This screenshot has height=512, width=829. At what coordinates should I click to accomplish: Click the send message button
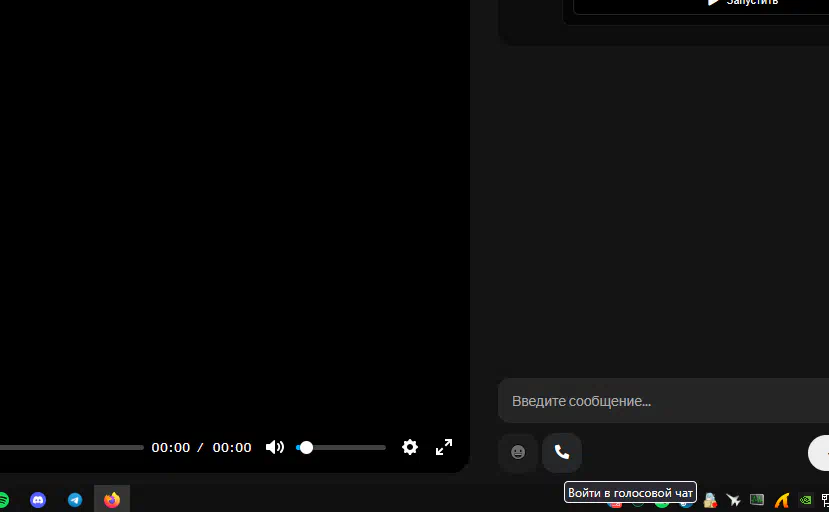point(820,452)
